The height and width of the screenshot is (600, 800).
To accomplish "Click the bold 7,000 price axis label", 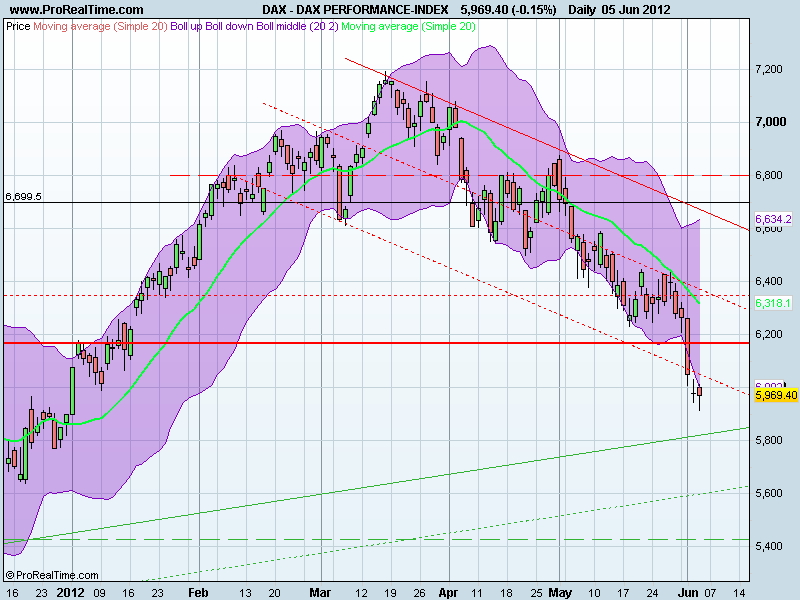I will (770, 122).
